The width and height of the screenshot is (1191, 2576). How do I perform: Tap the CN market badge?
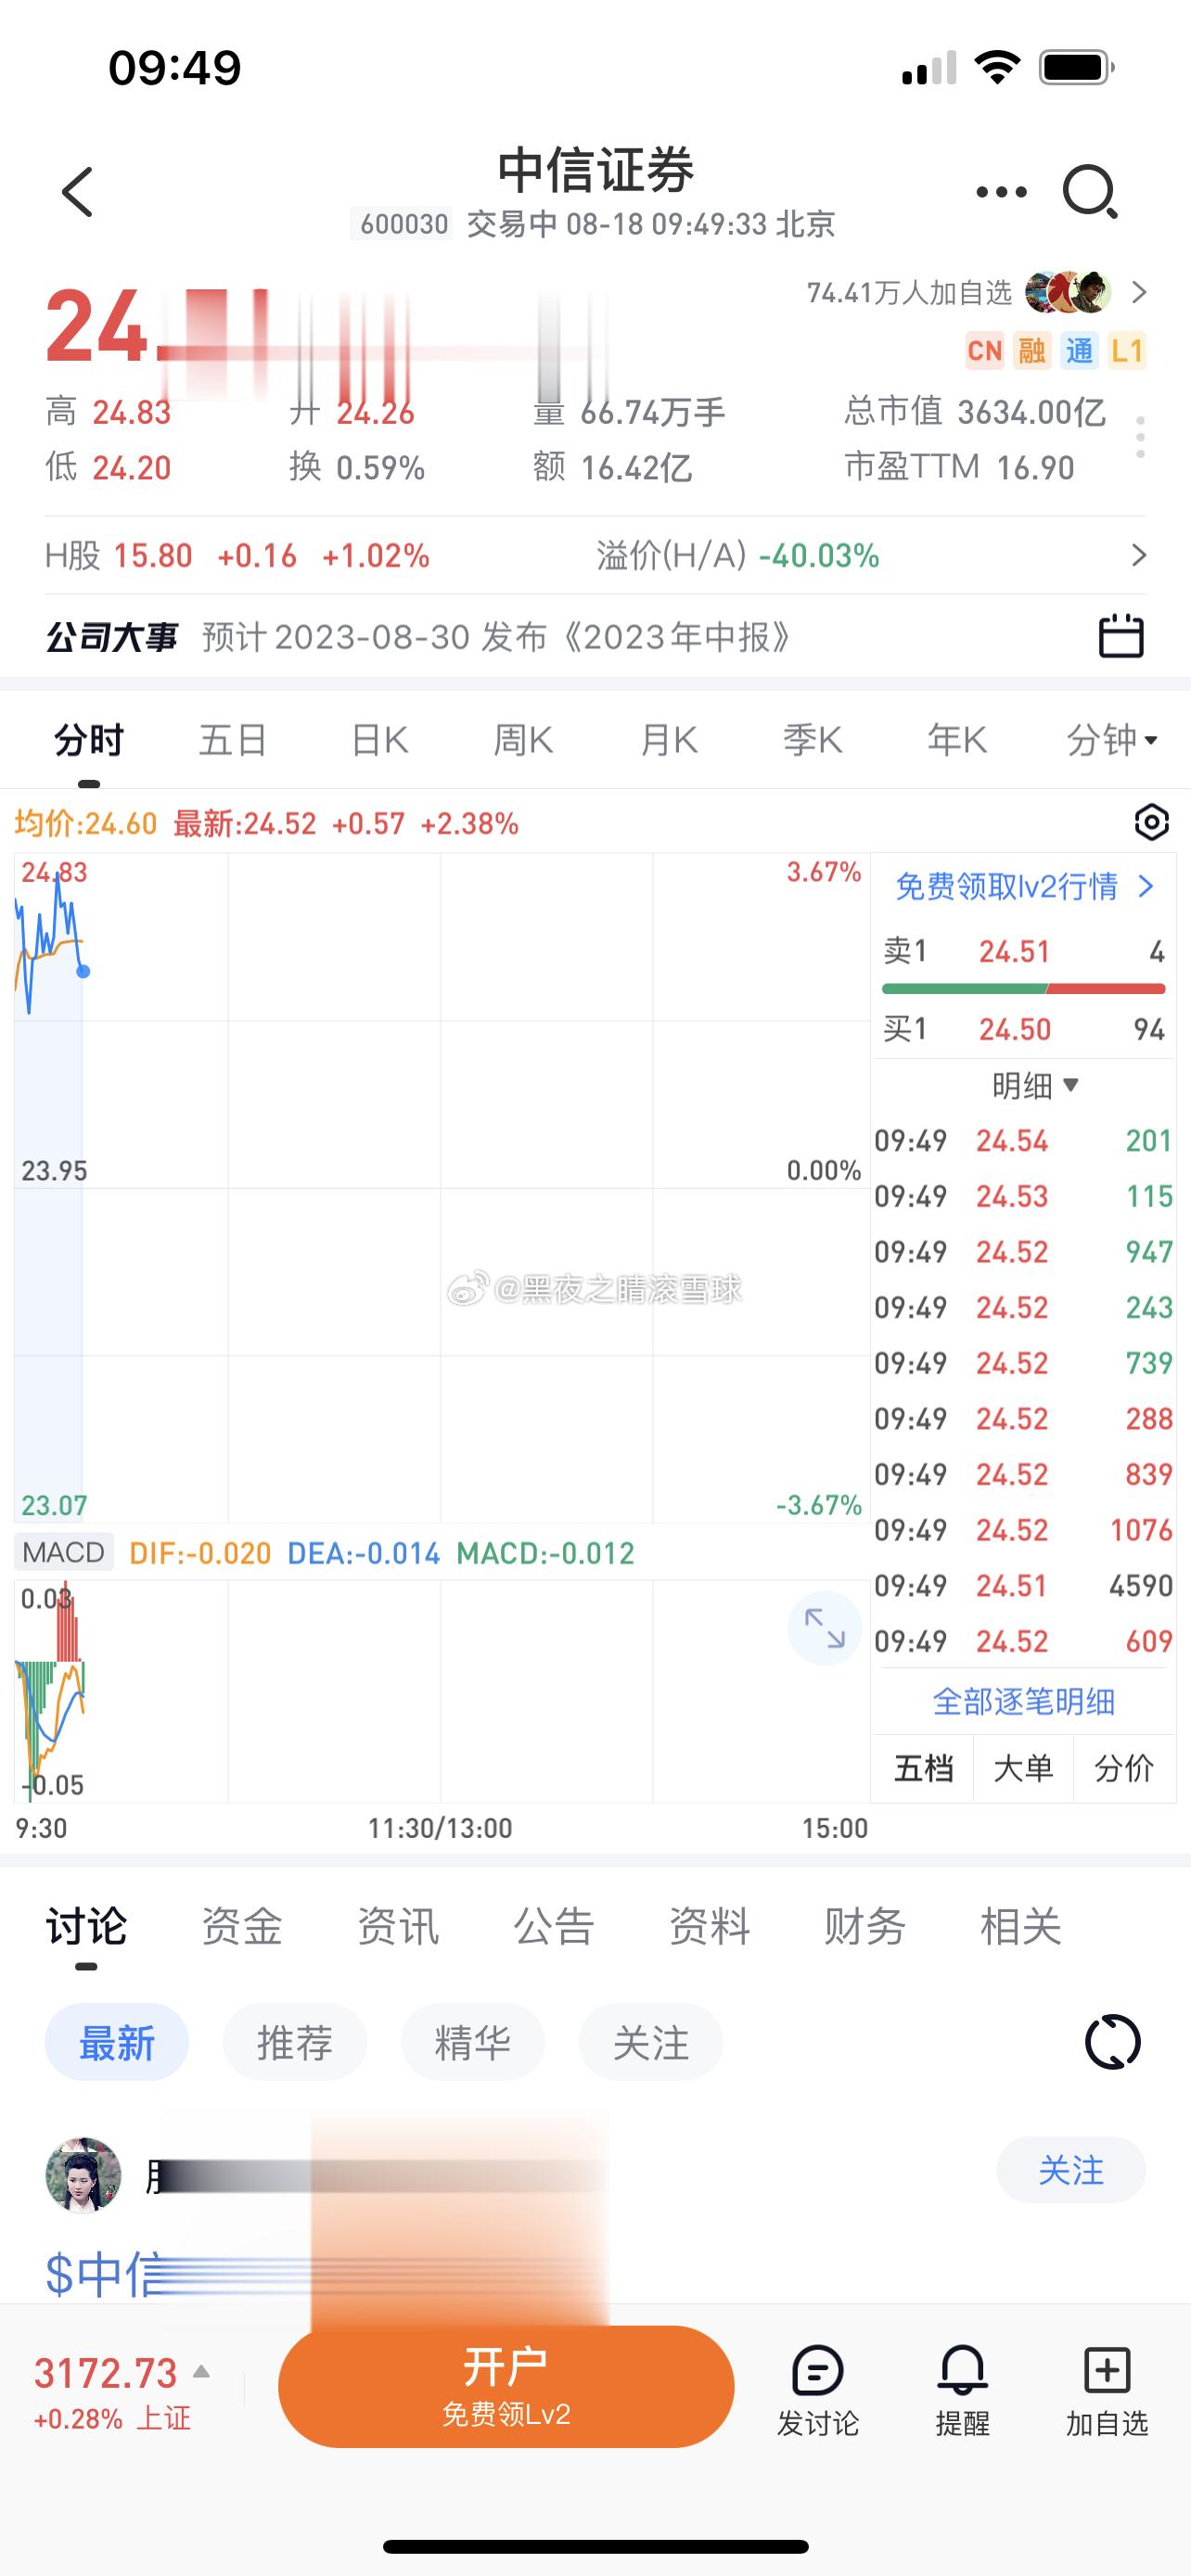point(985,351)
